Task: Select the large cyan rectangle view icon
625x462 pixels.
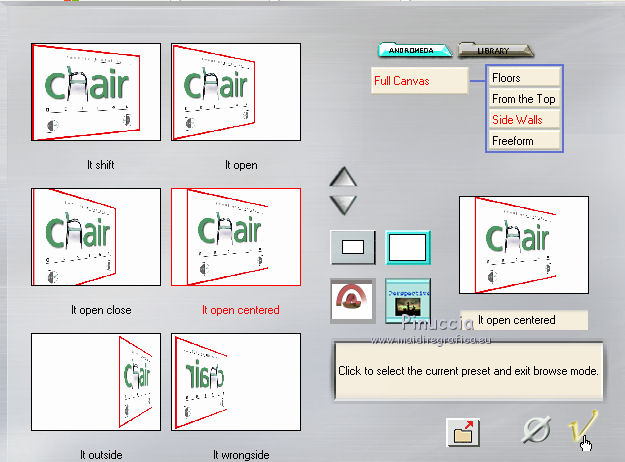Action: [x=408, y=248]
